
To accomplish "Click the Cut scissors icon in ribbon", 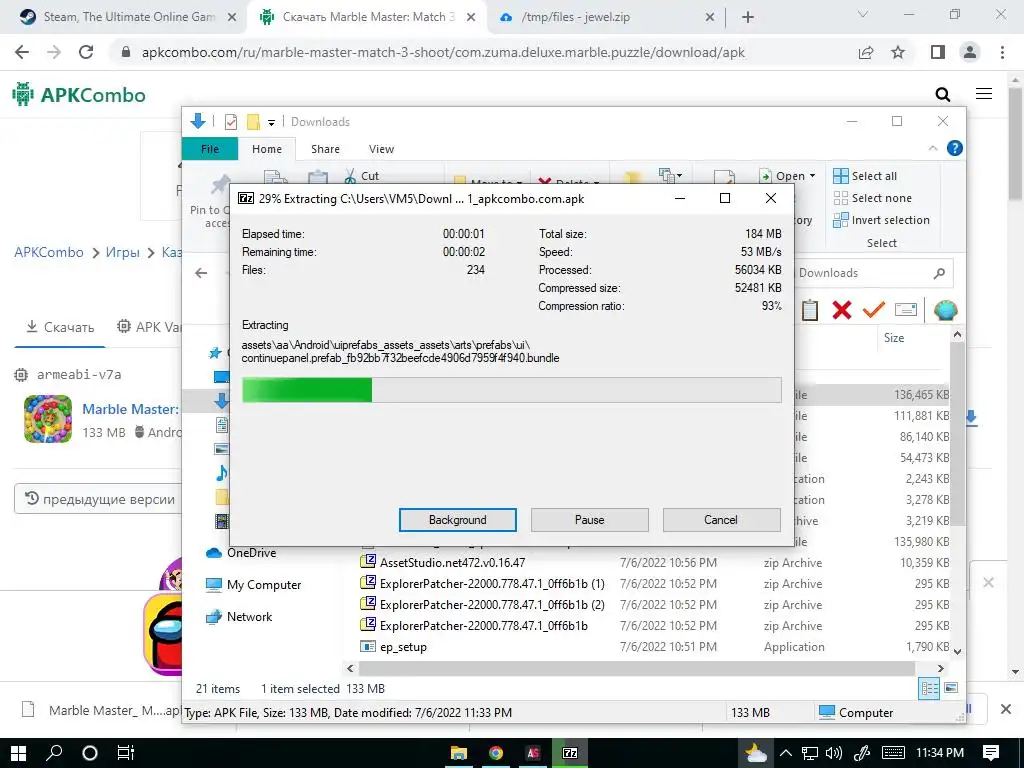I will coord(351,176).
